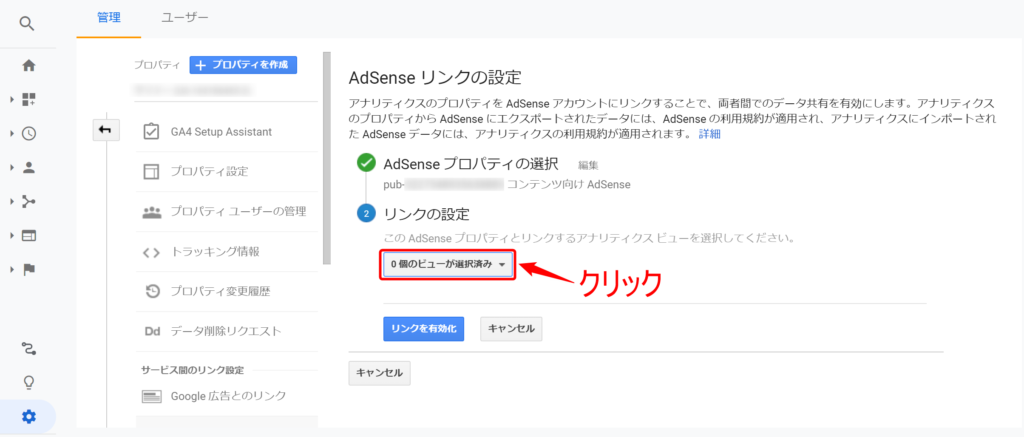Click コンテンツ向け AdSense text

click(x=568, y=184)
